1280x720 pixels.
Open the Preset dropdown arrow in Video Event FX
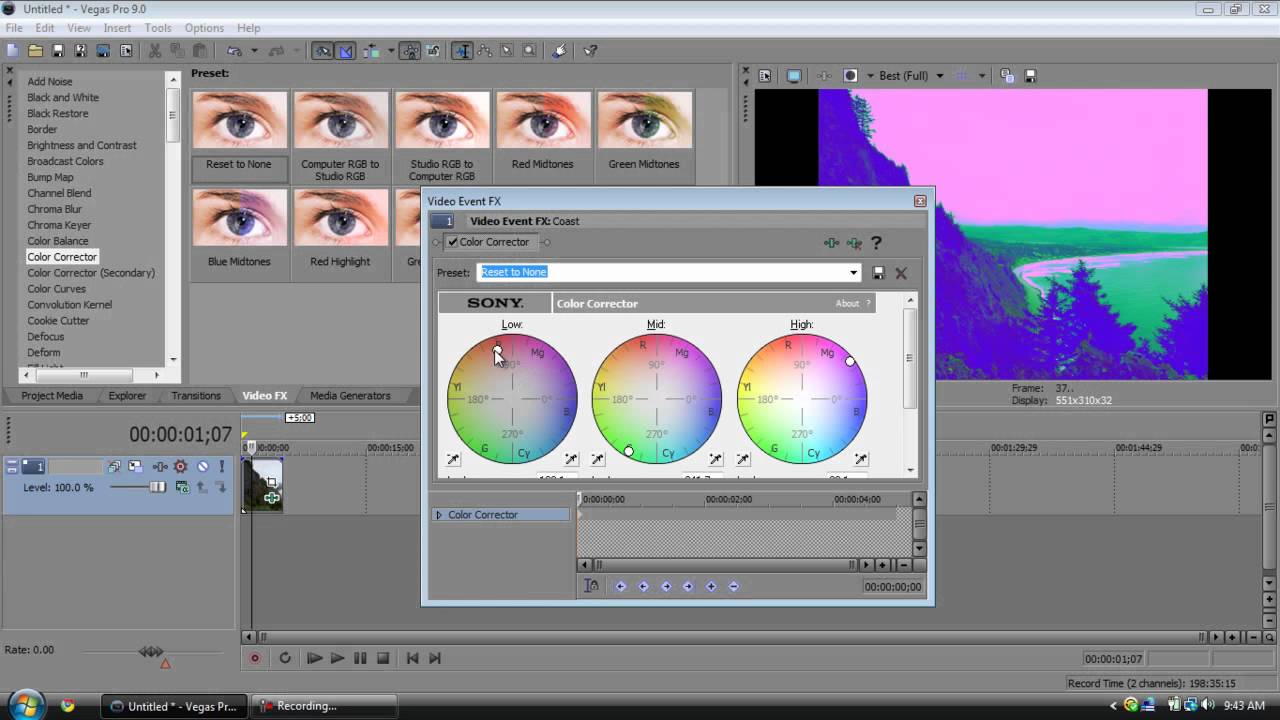(x=853, y=272)
